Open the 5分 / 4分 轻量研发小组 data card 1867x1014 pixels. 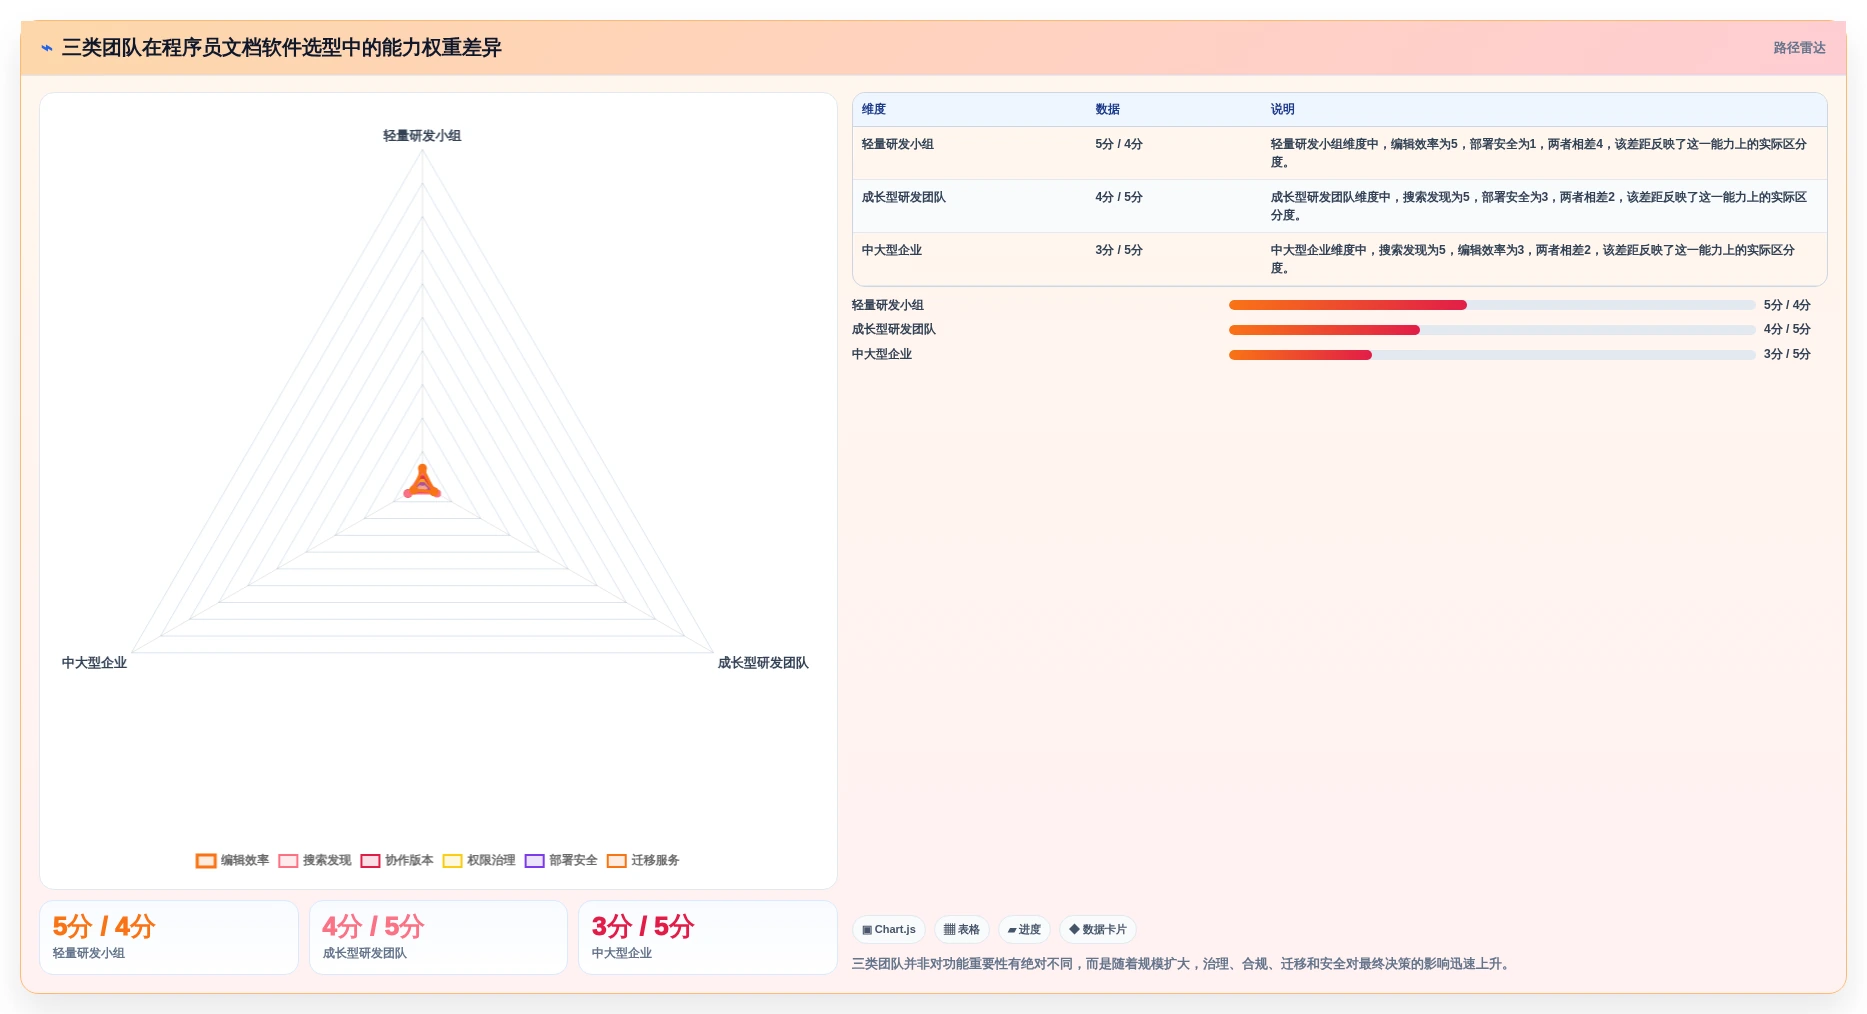point(169,937)
